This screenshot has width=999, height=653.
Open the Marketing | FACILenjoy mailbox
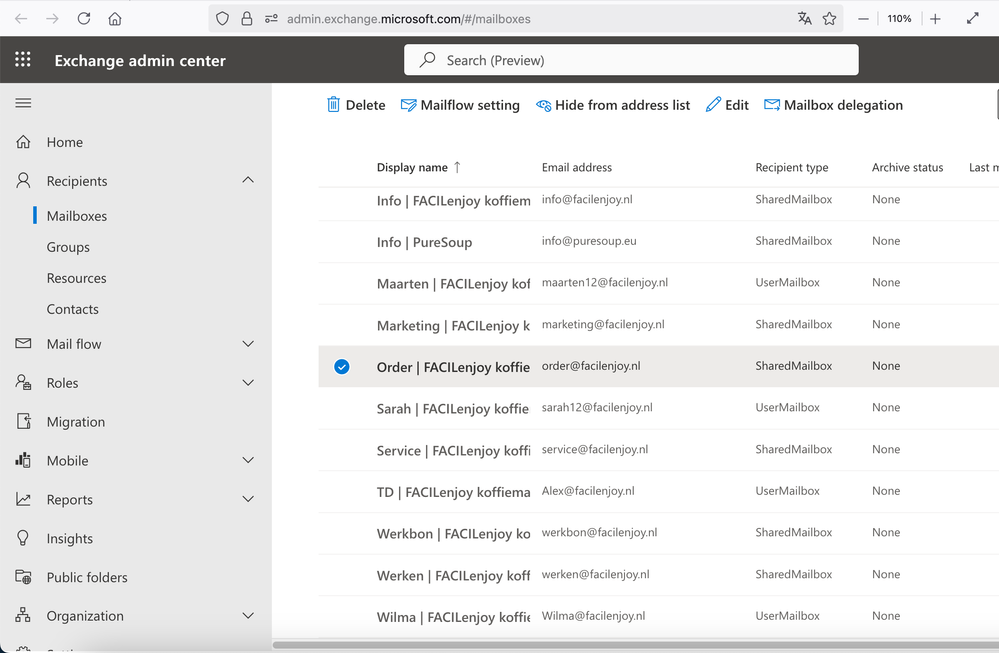coord(453,326)
